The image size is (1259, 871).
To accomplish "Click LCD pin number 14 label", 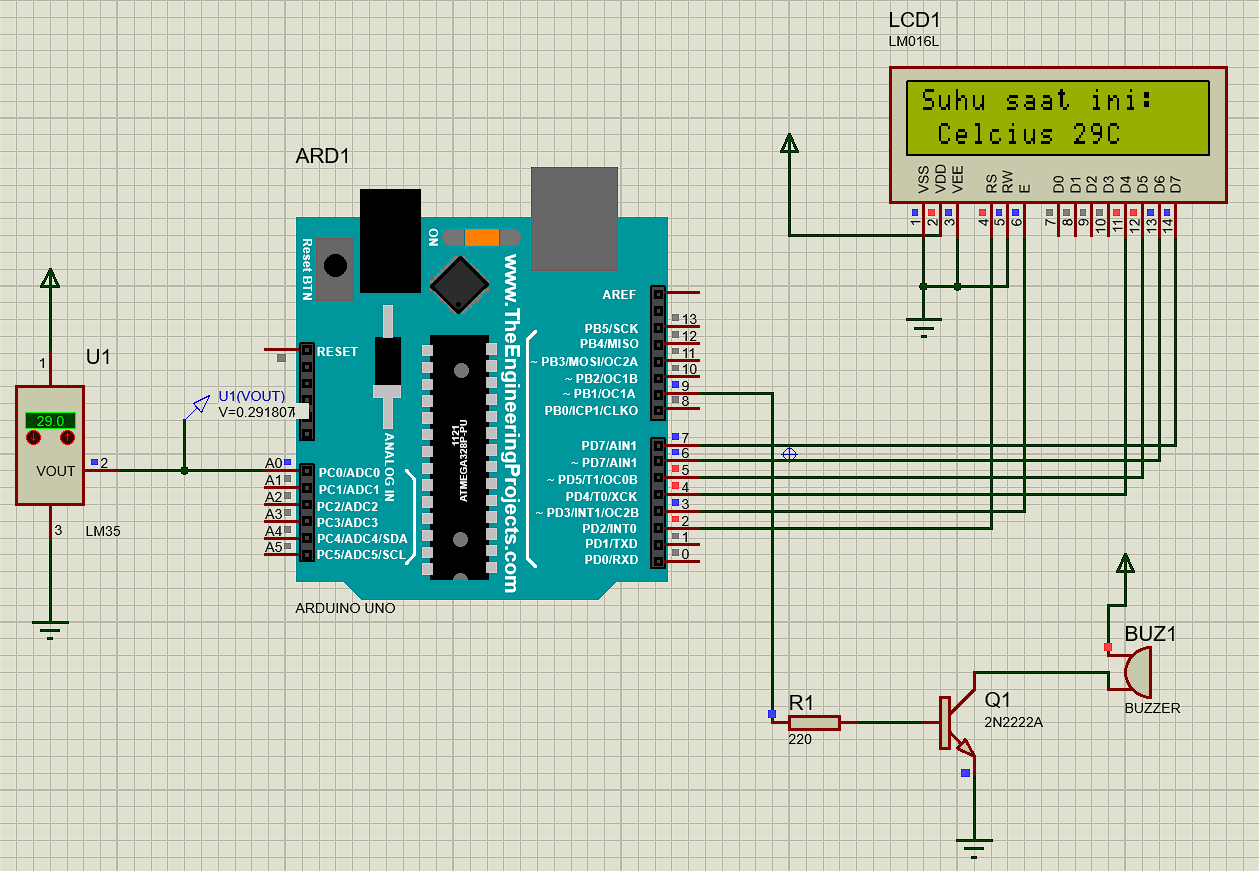I will (x=1168, y=225).
